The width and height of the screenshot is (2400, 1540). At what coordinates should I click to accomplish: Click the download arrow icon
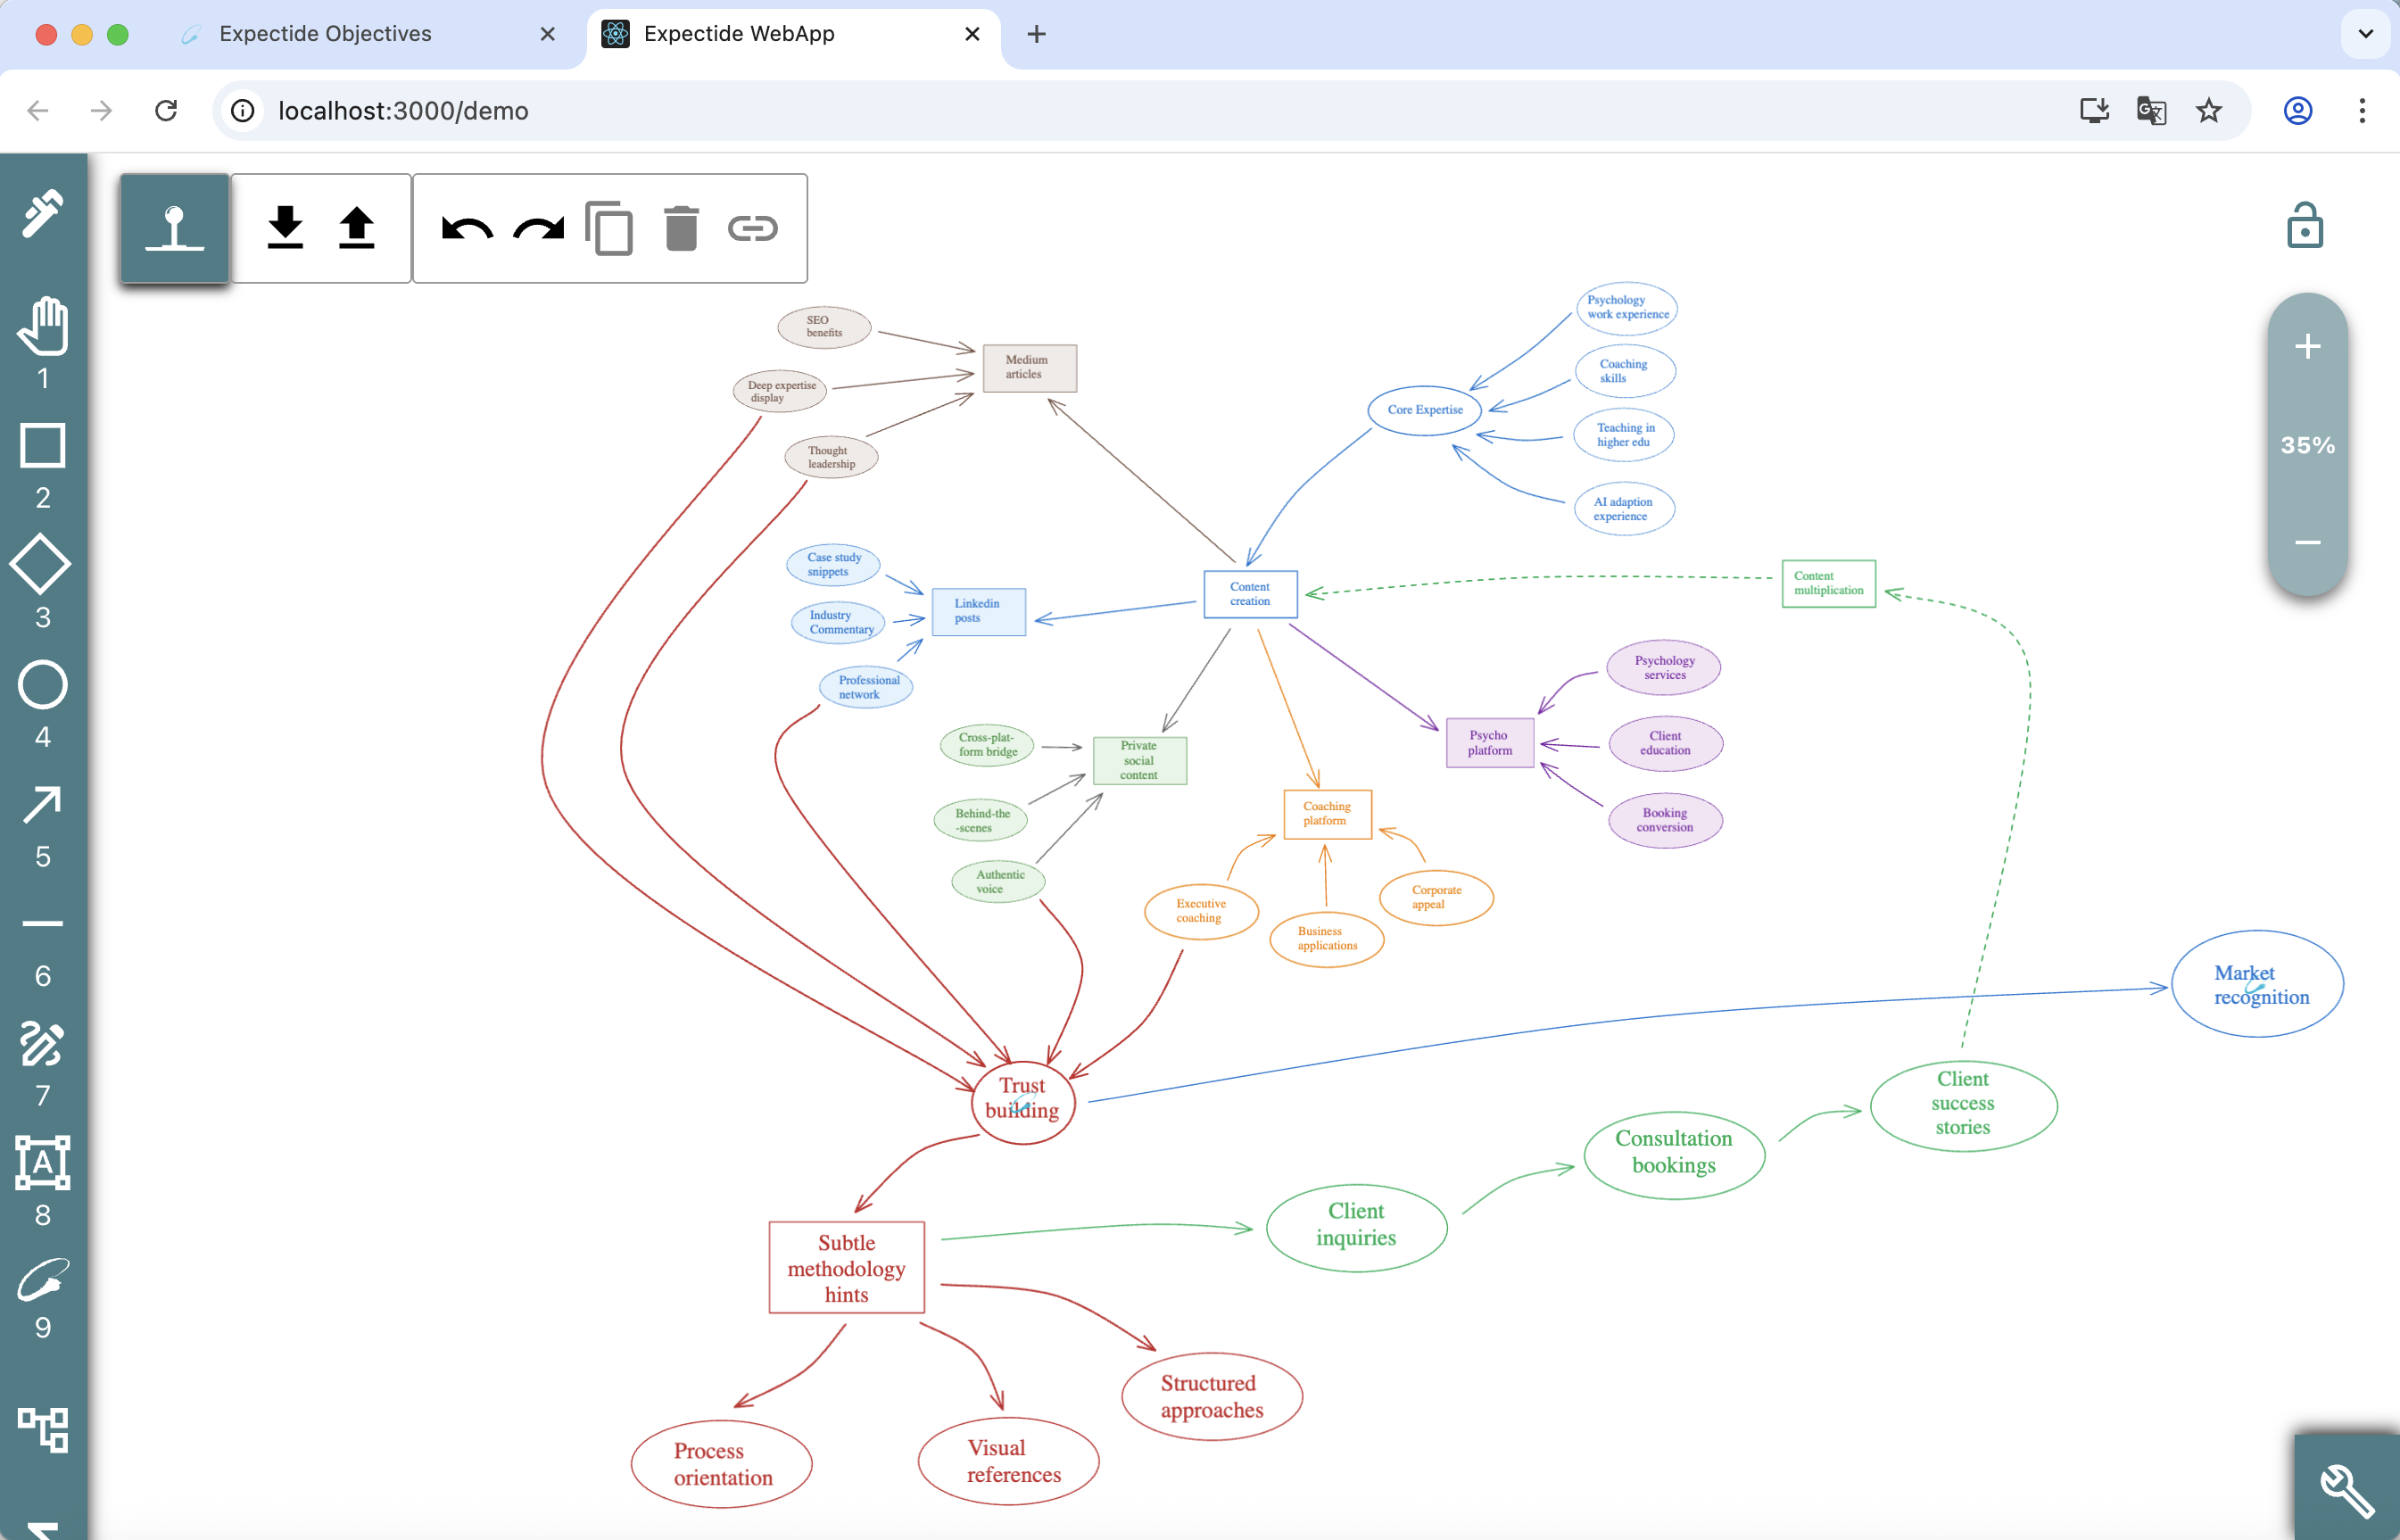[x=285, y=229]
